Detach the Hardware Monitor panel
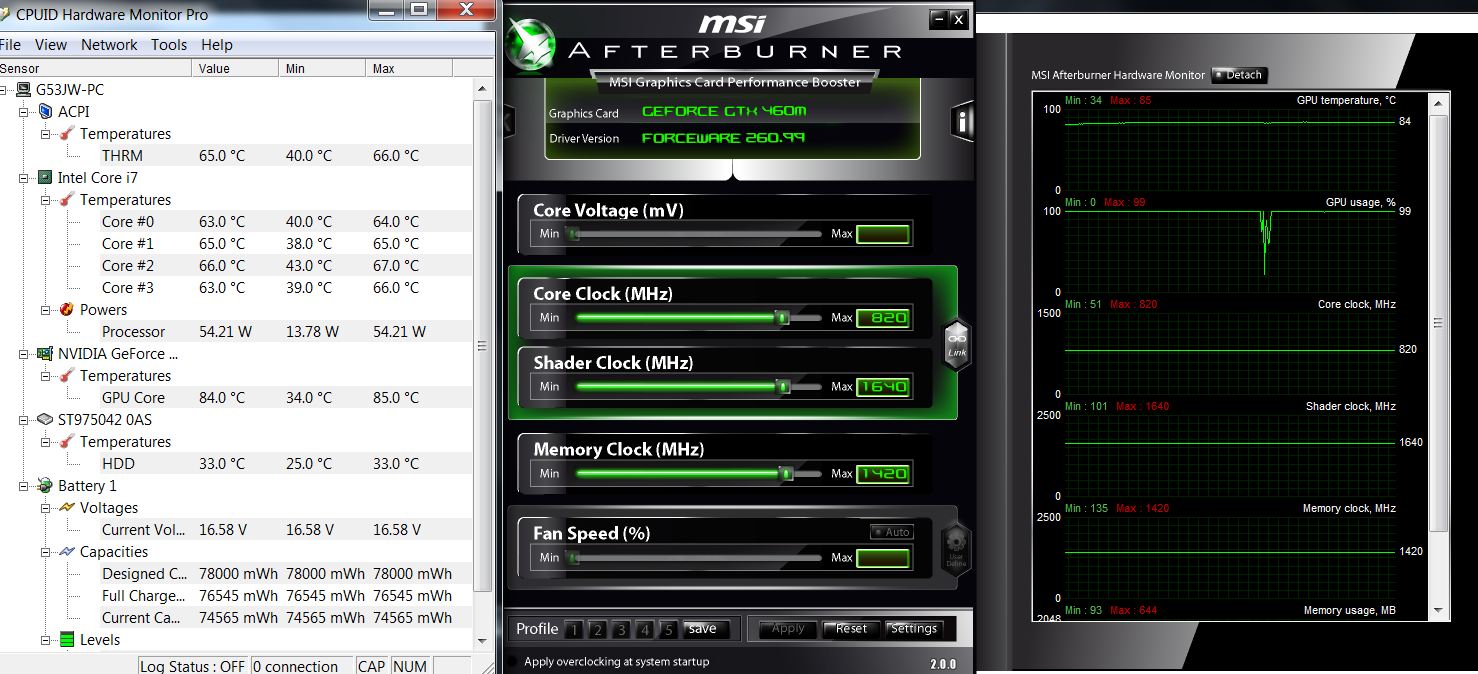 pos(1239,75)
